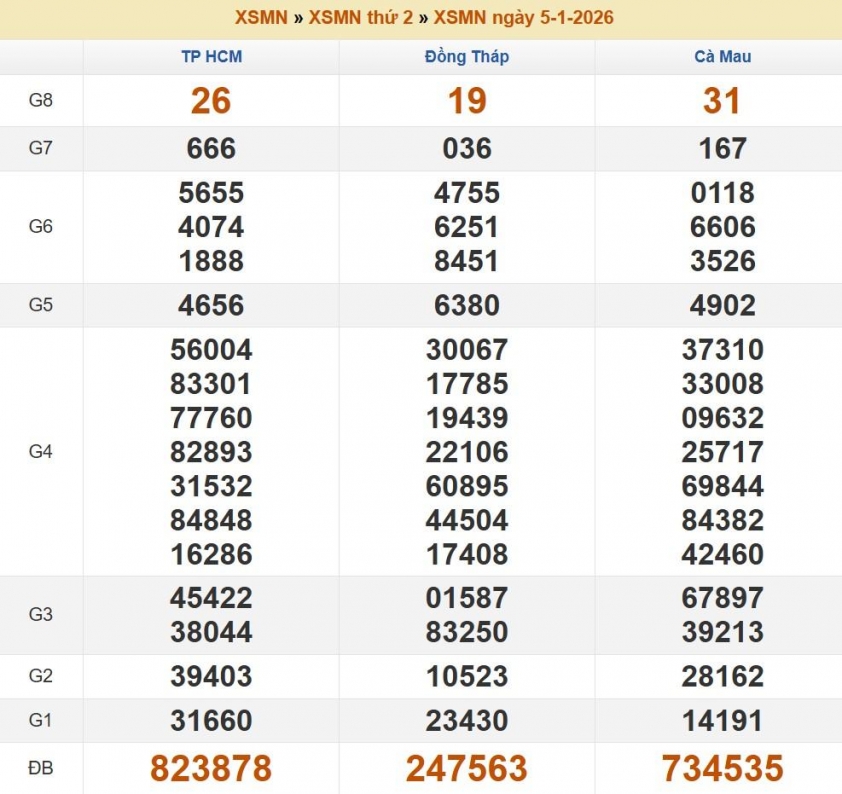842x794 pixels.
Task: Select the G7 row label
Action: tap(41, 148)
